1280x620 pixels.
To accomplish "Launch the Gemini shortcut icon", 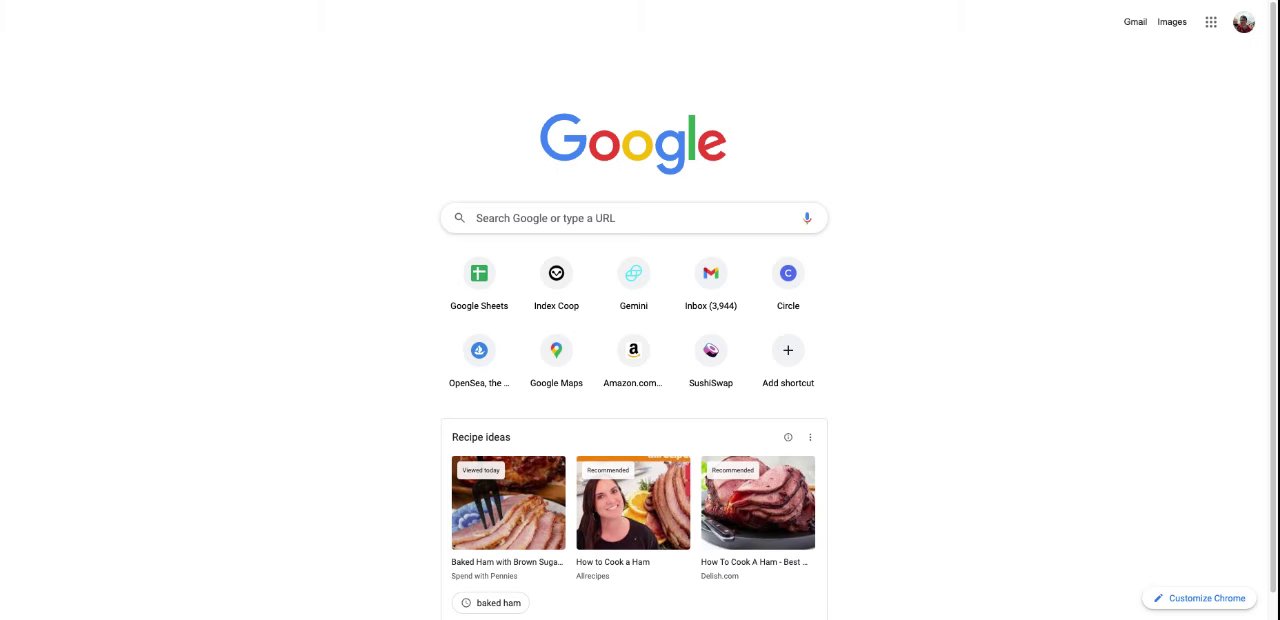I will click(633, 273).
